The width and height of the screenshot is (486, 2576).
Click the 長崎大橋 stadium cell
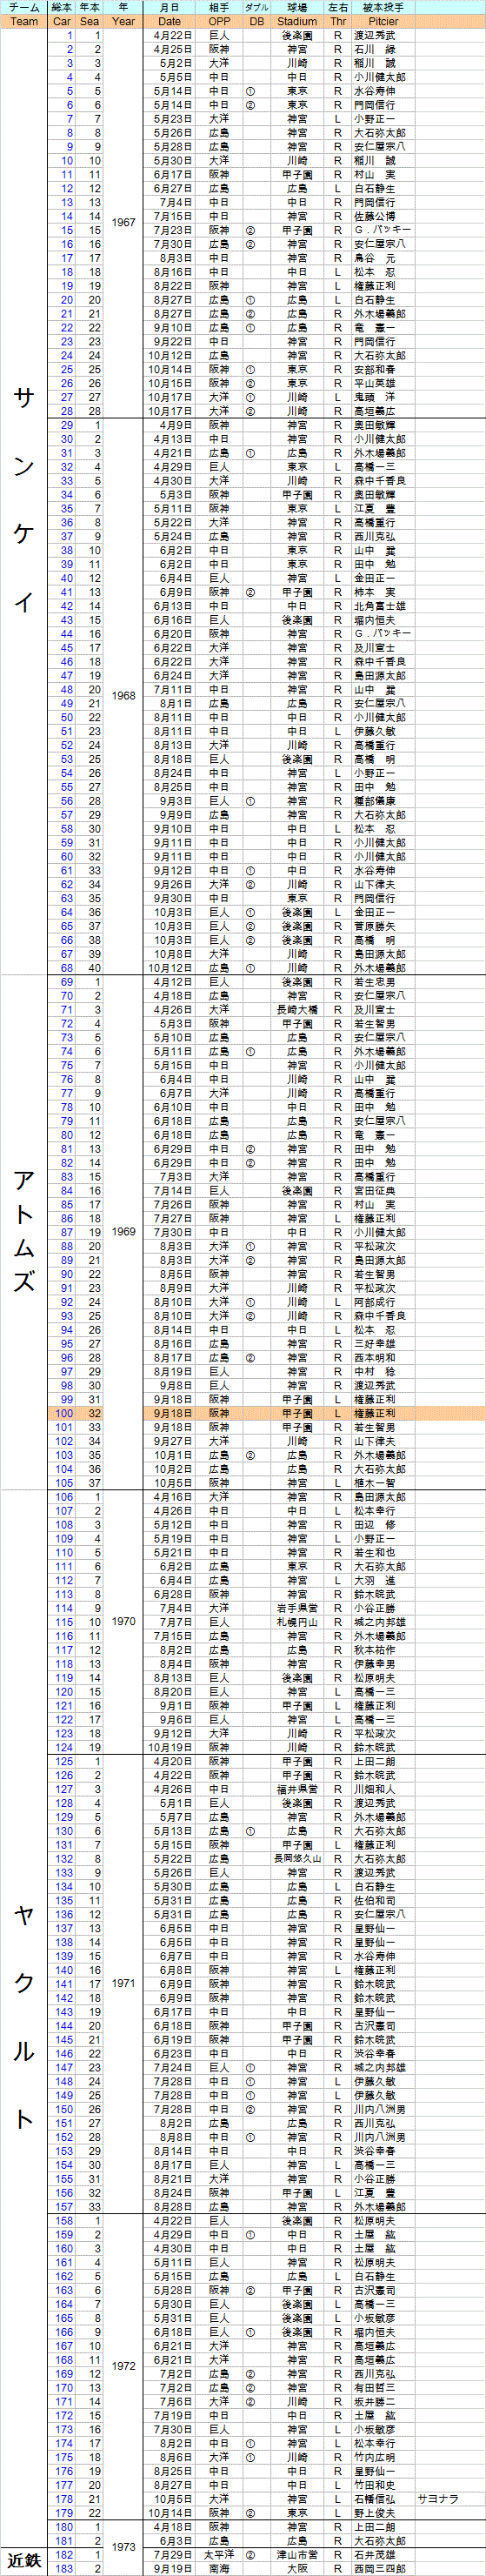point(297,1009)
